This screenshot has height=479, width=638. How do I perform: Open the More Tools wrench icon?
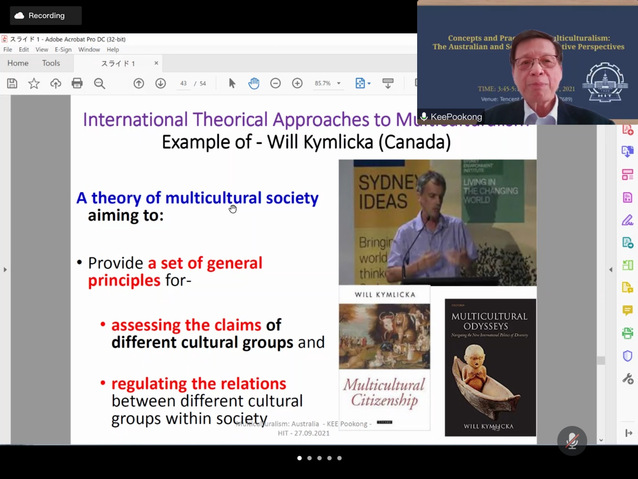(627, 378)
